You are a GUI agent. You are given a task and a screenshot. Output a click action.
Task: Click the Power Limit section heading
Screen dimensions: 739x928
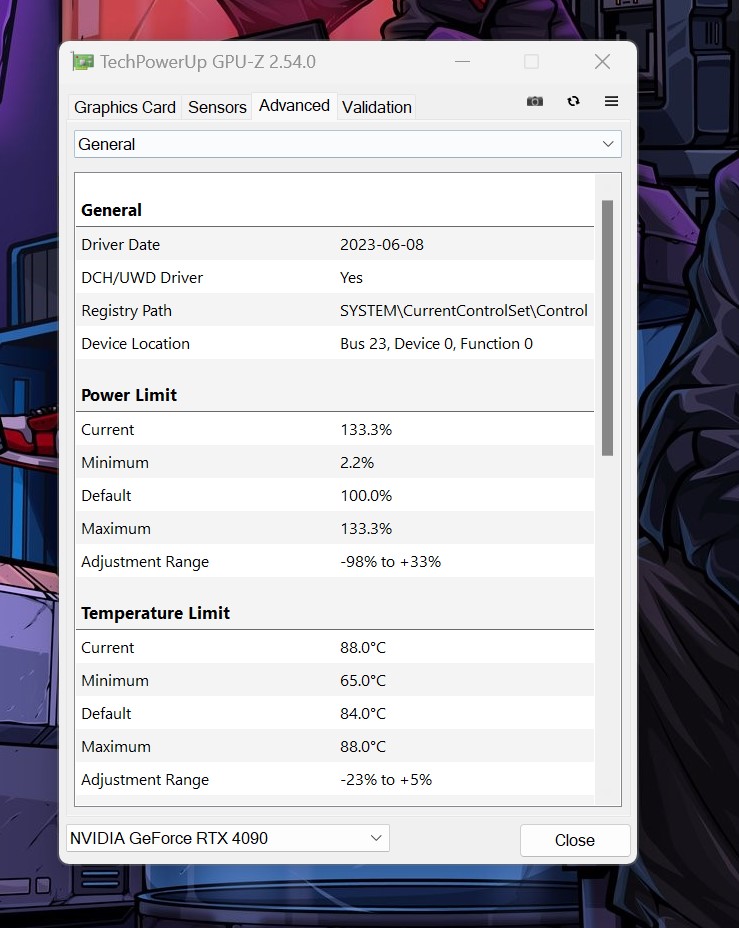click(x=129, y=395)
